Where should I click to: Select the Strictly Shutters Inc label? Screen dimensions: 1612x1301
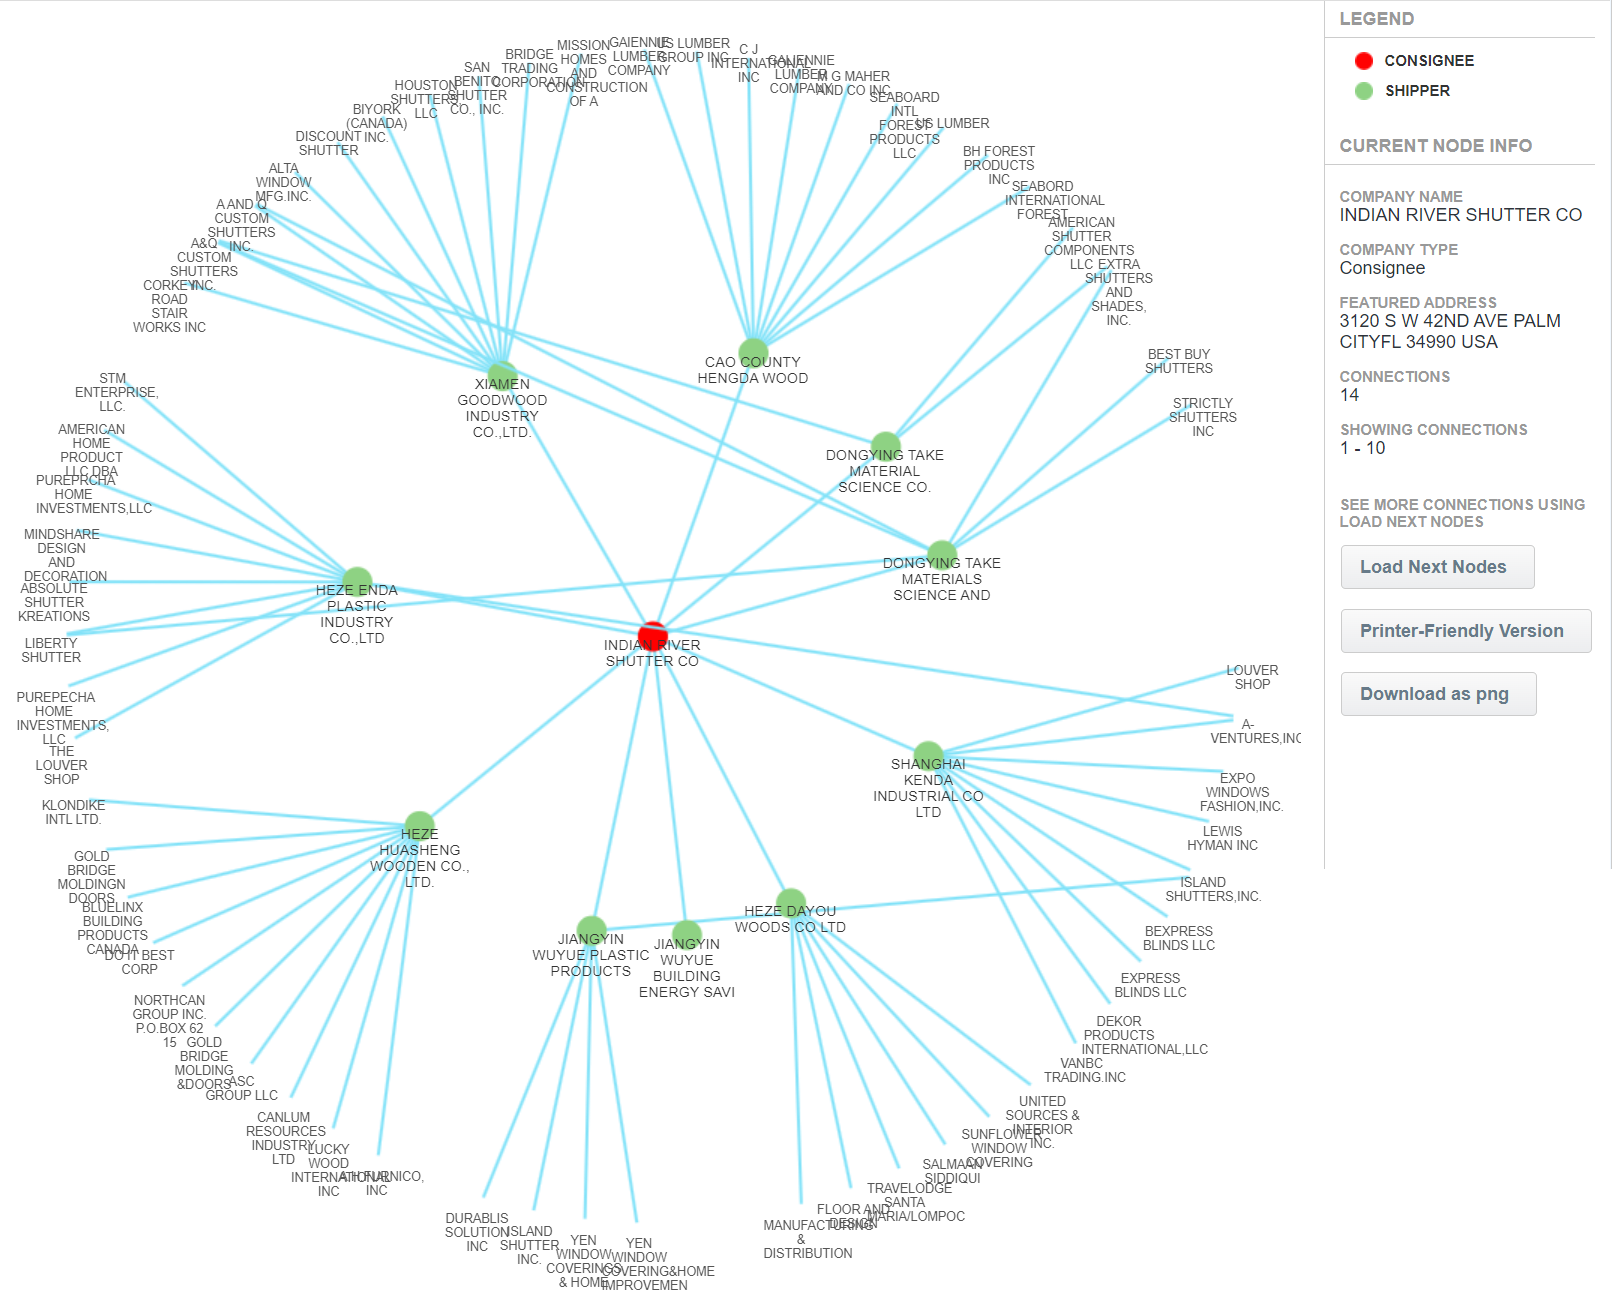coord(1202,417)
